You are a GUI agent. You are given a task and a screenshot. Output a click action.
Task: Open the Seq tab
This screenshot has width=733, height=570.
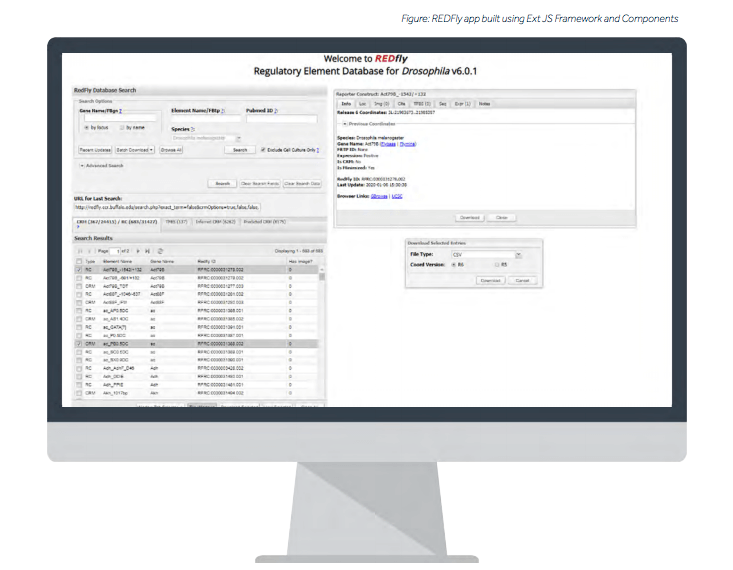tap(442, 104)
